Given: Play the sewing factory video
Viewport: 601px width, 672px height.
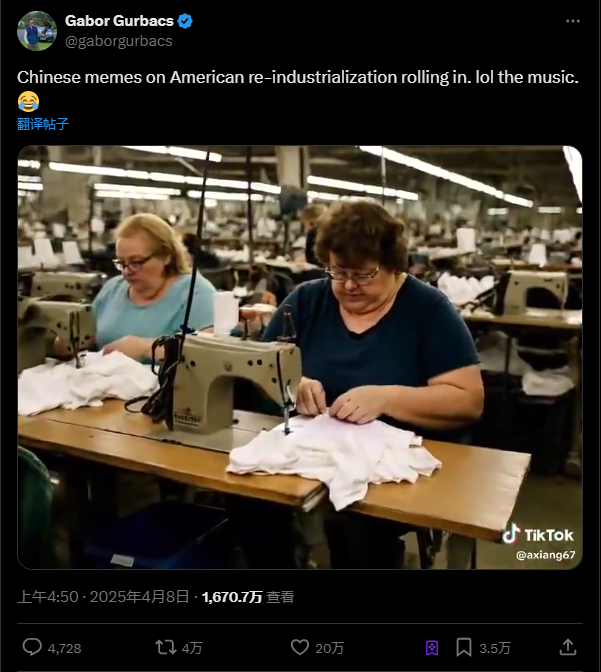Looking at the screenshot, I should click(300, 357).
